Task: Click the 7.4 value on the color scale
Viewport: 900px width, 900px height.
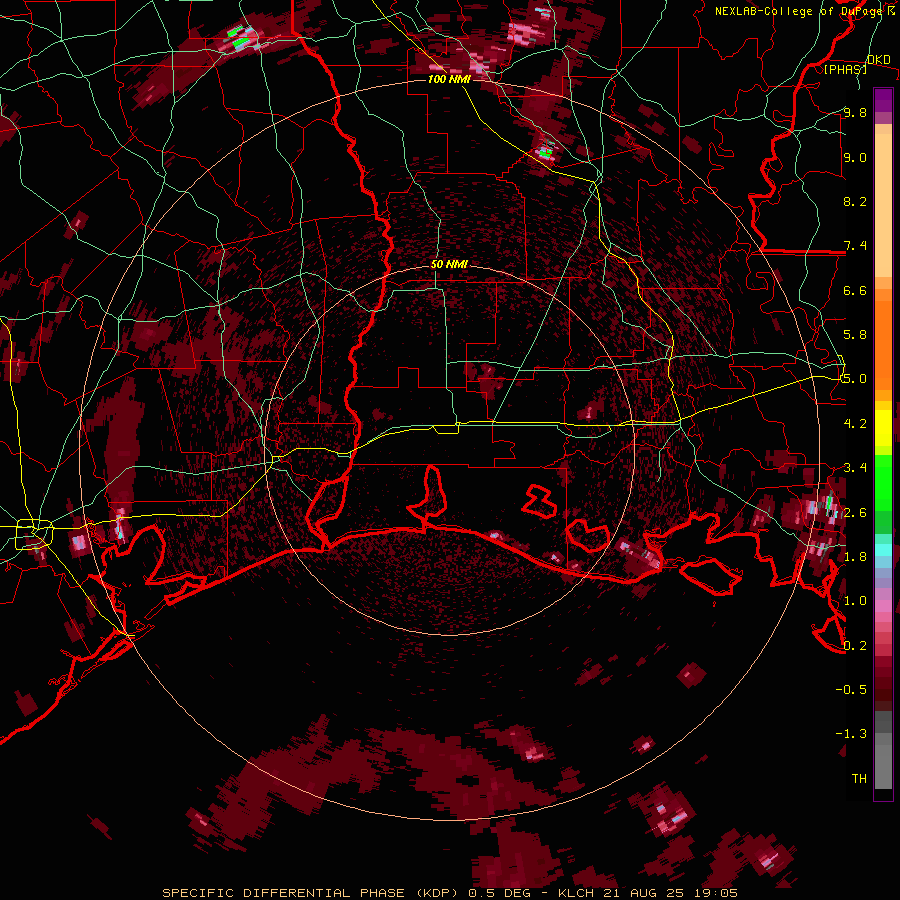Action: coord(855,246)
